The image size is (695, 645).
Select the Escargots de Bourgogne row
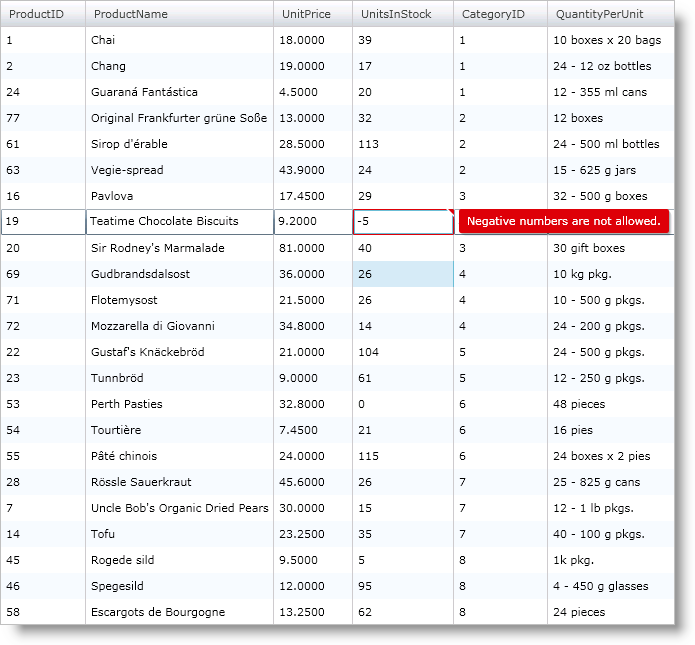point(158,612)
